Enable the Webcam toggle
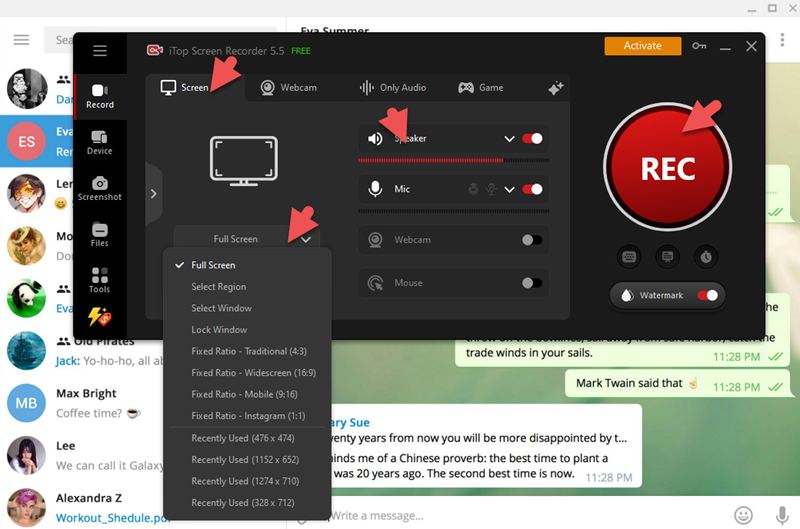The image size is (800, 529). 532,240
